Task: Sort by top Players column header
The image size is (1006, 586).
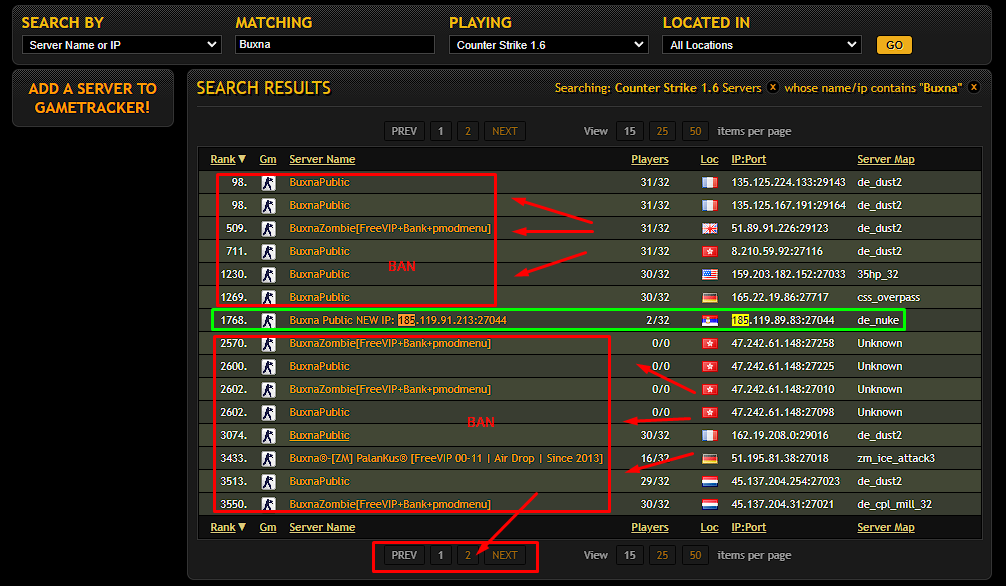Action: coord(650,159)
